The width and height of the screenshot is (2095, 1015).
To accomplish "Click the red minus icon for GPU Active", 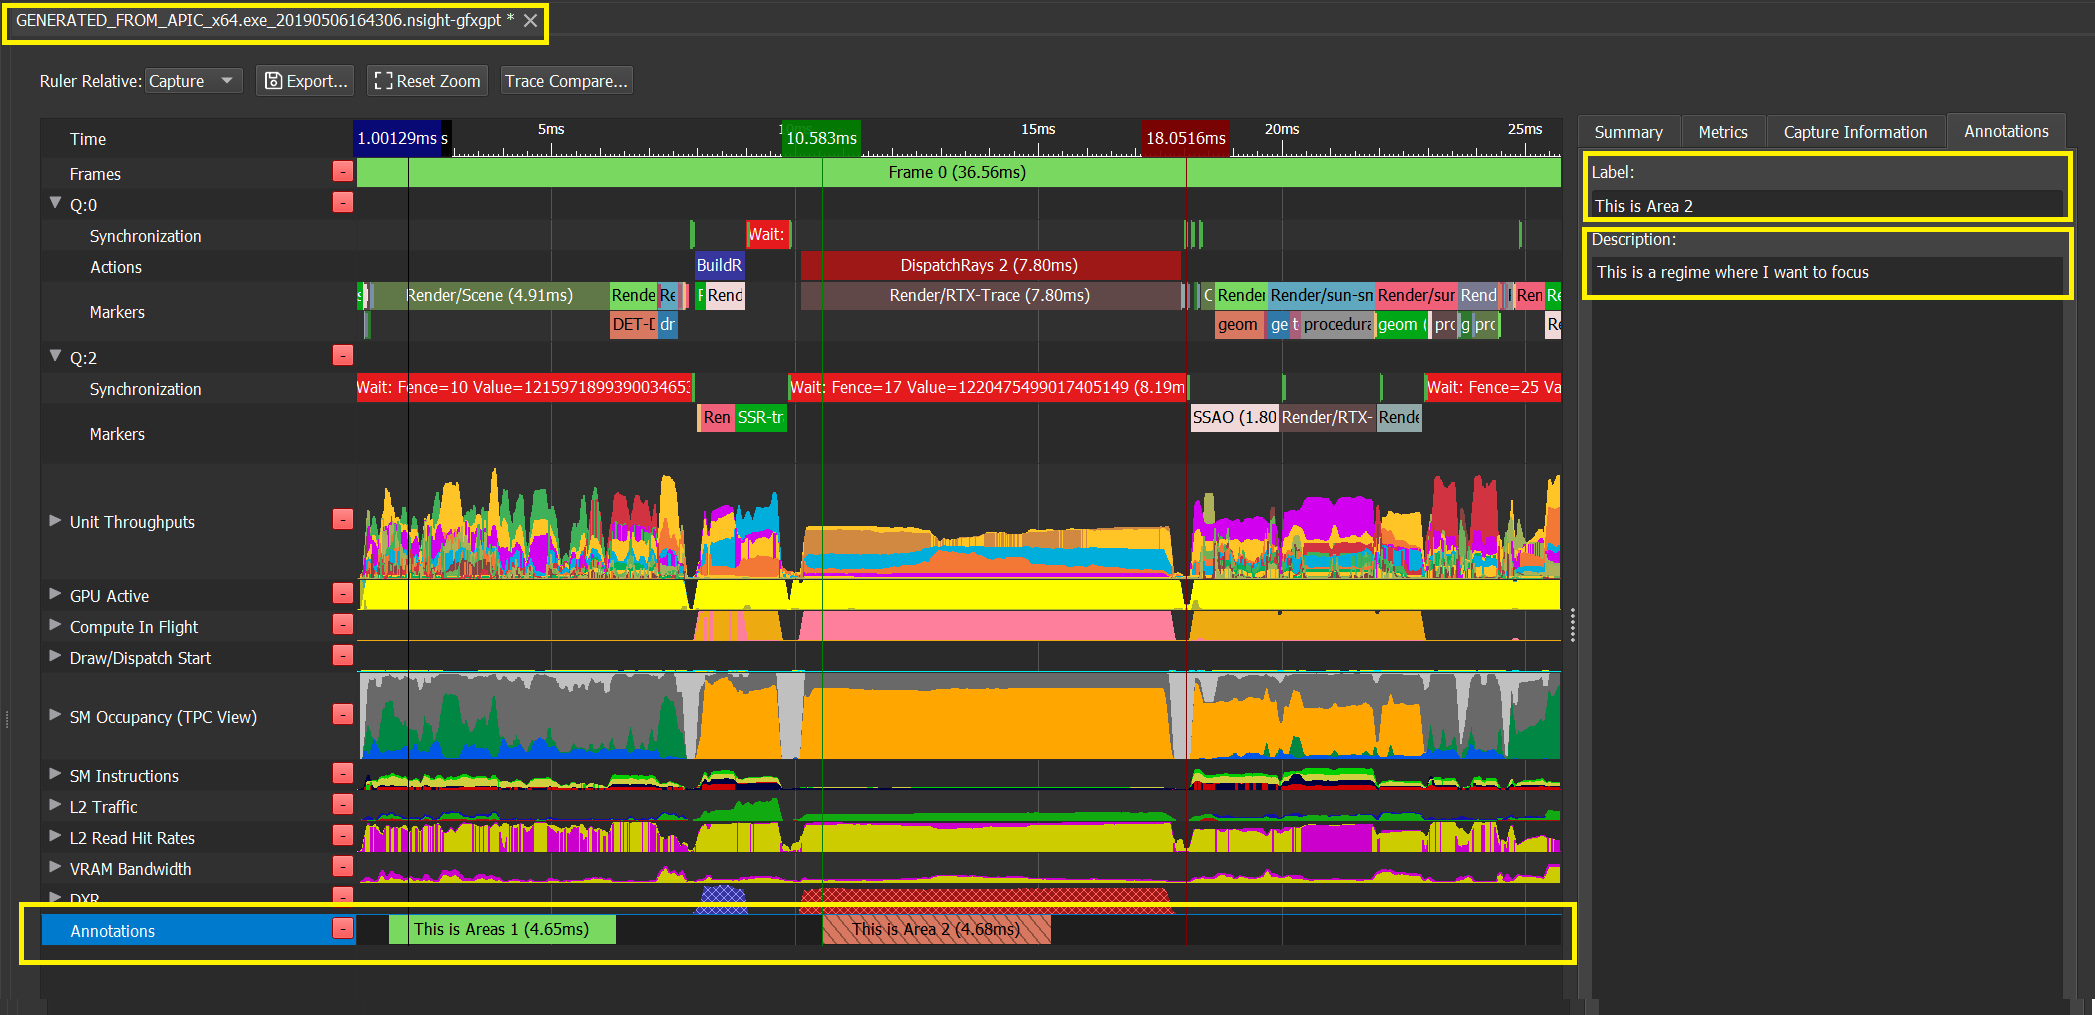I will pos(343,594).
